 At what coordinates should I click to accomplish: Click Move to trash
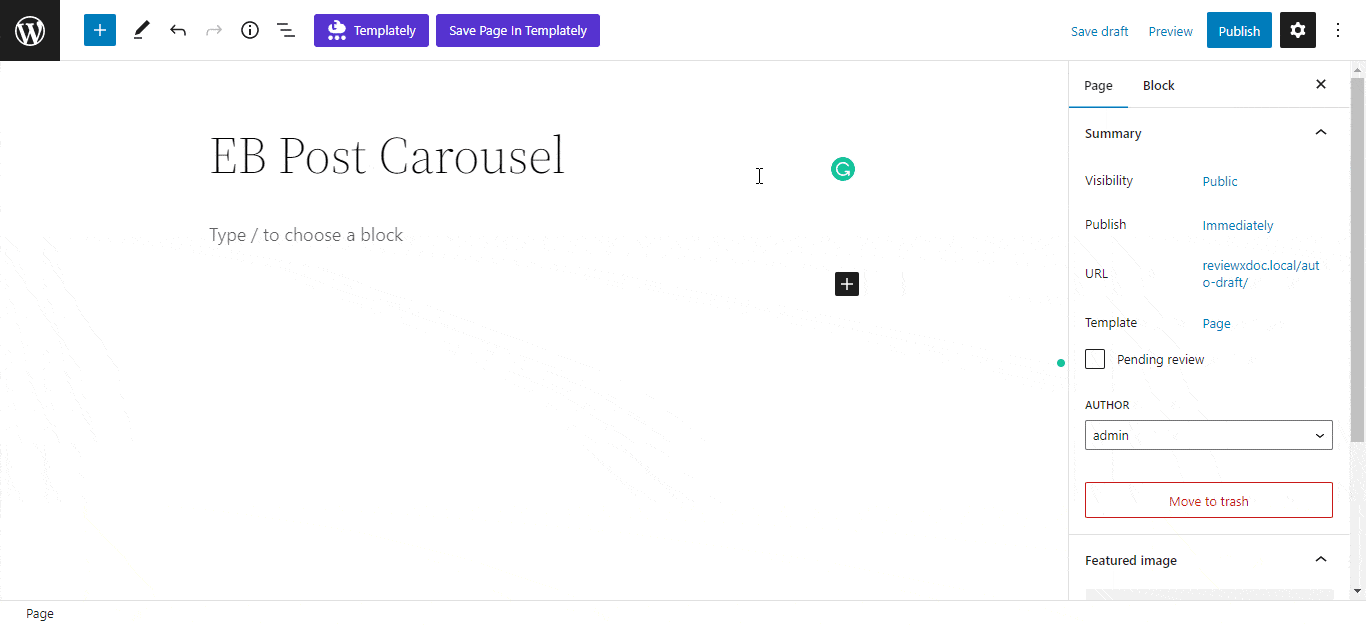(x=1209, y=500)
